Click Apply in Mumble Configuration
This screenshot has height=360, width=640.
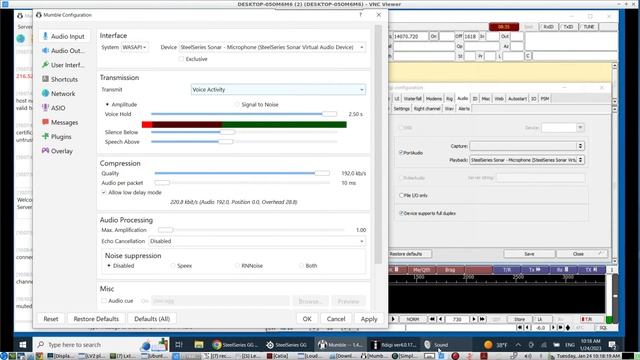[369, 319]
